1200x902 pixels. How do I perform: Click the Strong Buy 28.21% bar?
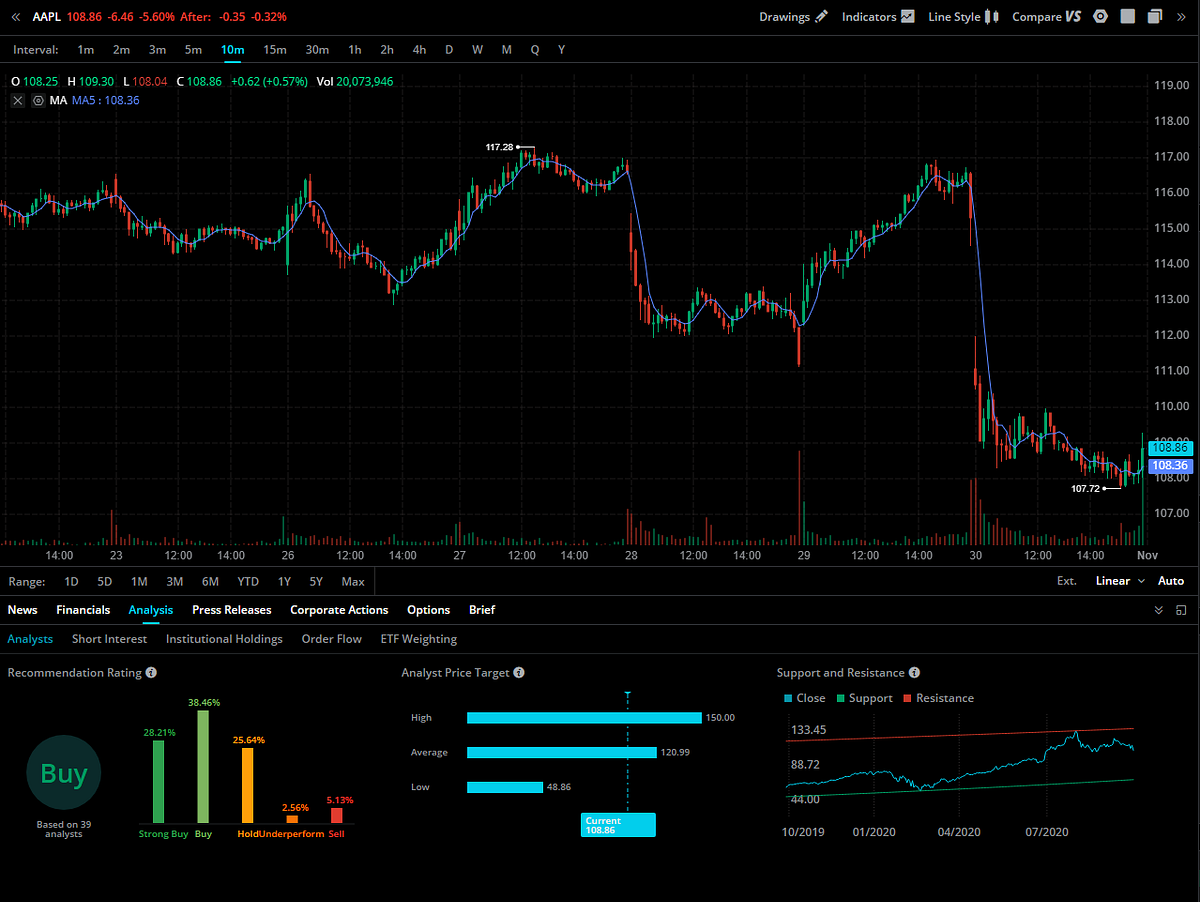point(158,782)
